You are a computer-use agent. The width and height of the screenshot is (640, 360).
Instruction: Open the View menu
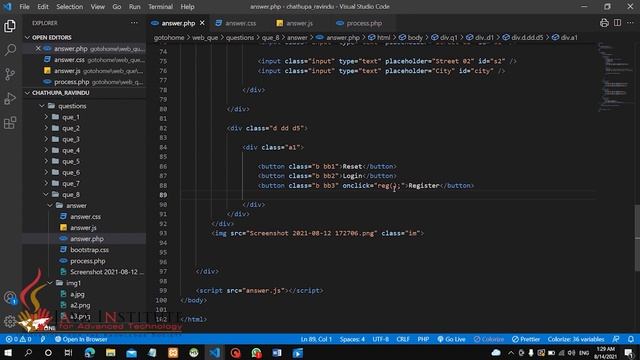[x=98, y=7]
